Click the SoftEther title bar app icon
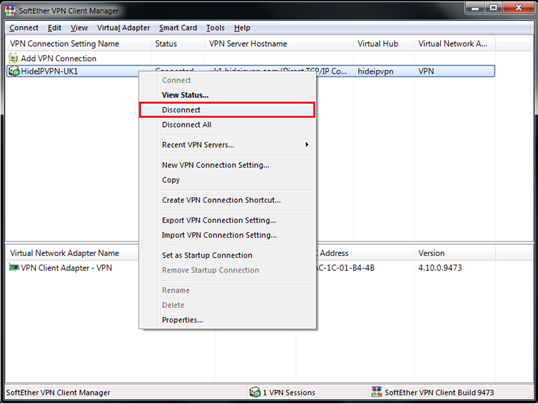The width and height of the screenshot is (538, 404). pyautogui.click(x=10, y=11)
